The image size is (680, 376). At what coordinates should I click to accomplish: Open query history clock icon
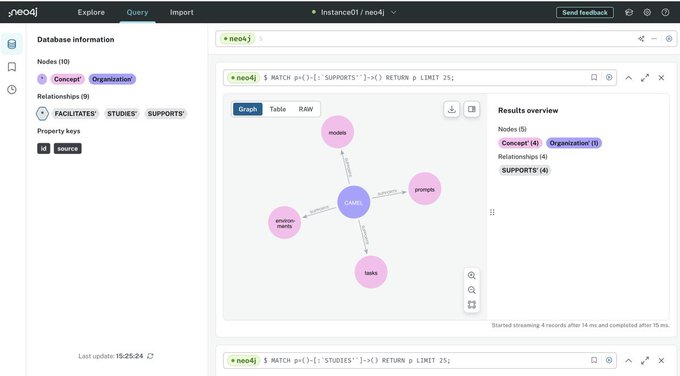12,90
